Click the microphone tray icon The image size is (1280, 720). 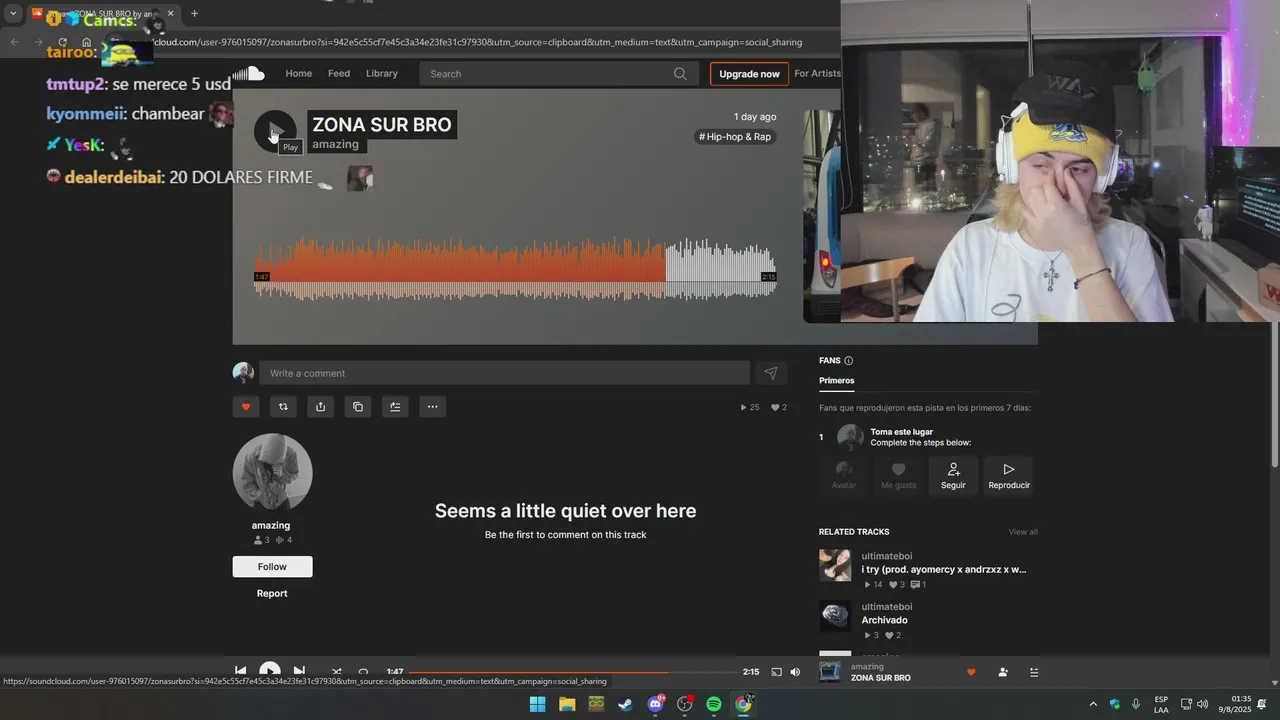coord(1136,704)
